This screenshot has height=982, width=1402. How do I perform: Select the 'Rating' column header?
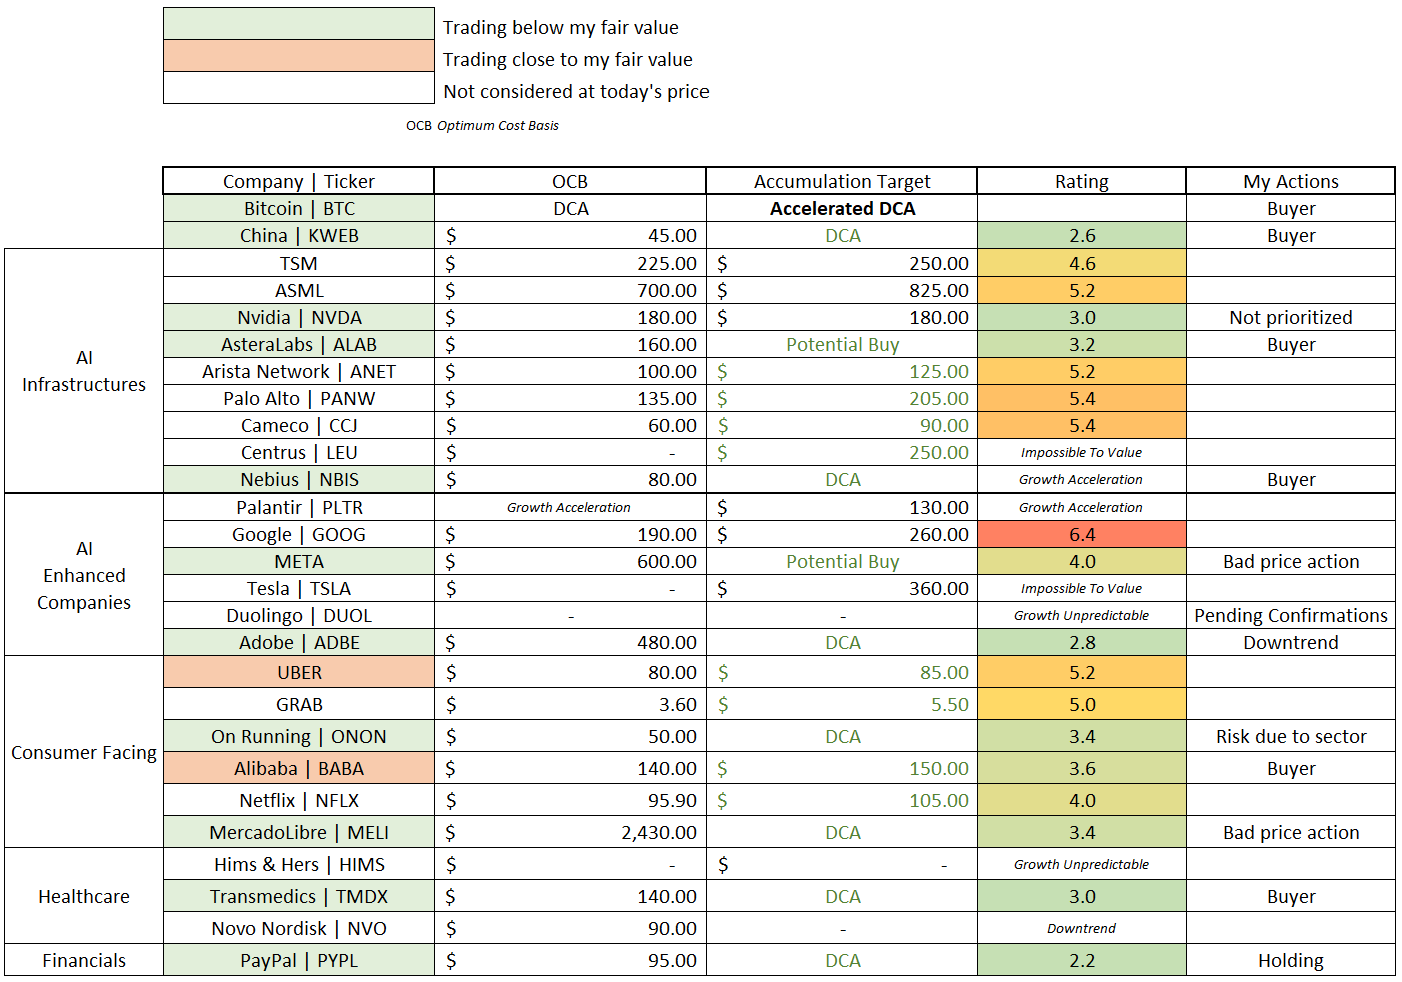pyautogui.click(x=1082, y=181)
